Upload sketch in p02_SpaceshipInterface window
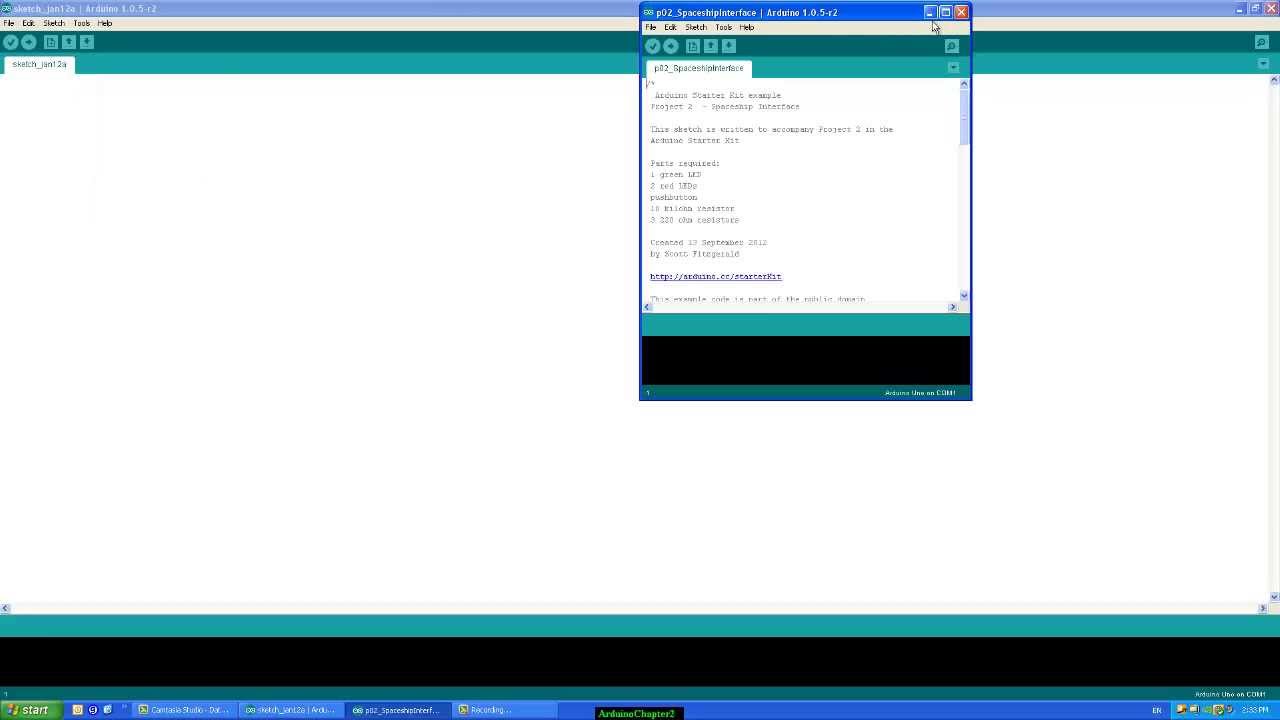The width and height of the screenshot is (1280, 720). [x=671, y=46]
